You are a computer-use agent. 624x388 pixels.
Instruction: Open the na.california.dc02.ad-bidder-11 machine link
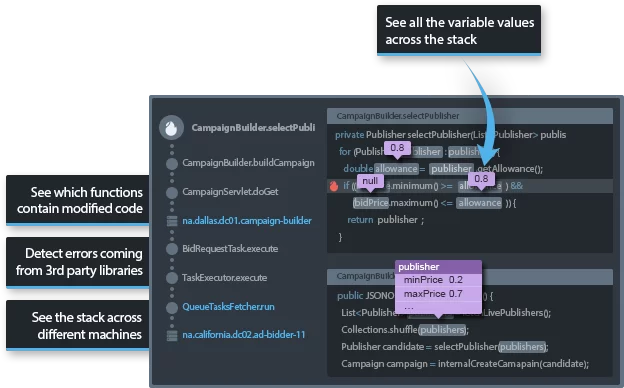coord(244,335)
